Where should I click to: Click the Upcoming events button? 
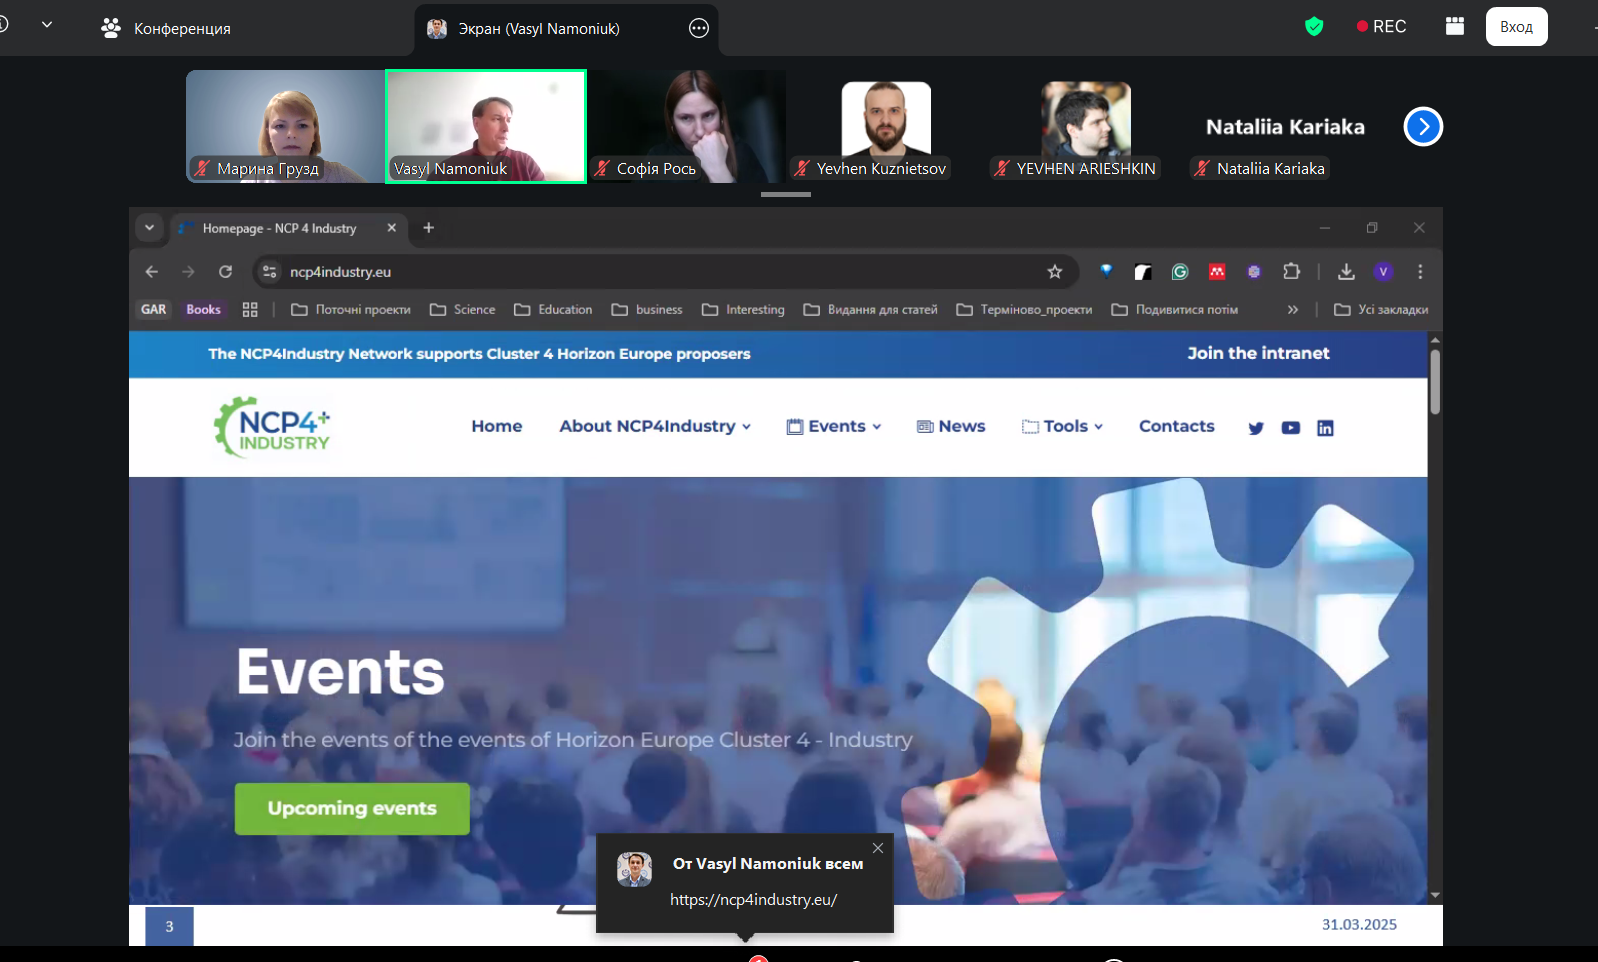pos(352,808)
